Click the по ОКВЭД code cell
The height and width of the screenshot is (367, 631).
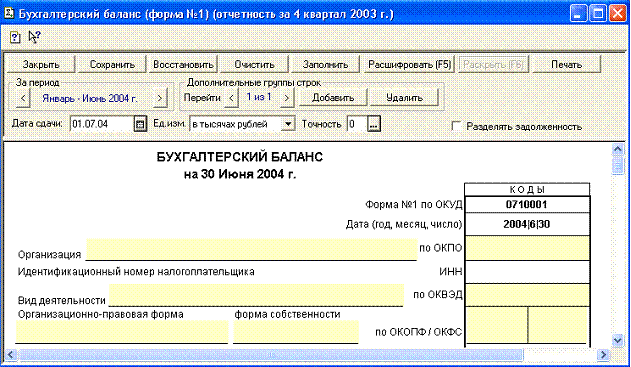click(527, 295)
